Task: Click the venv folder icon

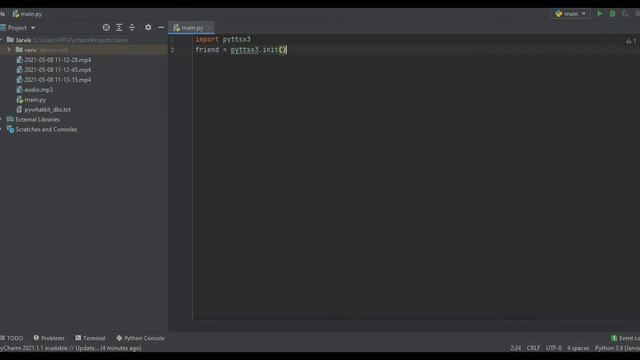Action: coord(19,50)
